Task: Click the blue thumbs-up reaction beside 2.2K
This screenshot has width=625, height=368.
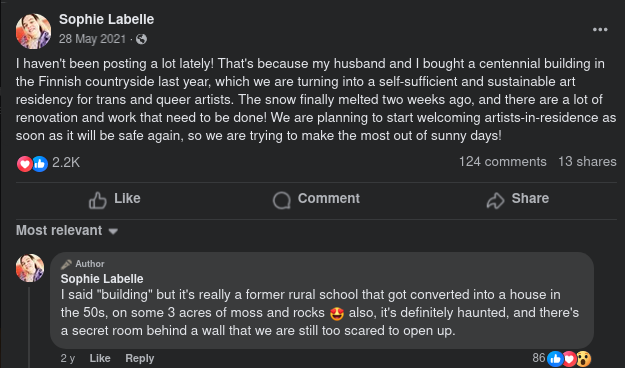Action: [x=40, y=164]
